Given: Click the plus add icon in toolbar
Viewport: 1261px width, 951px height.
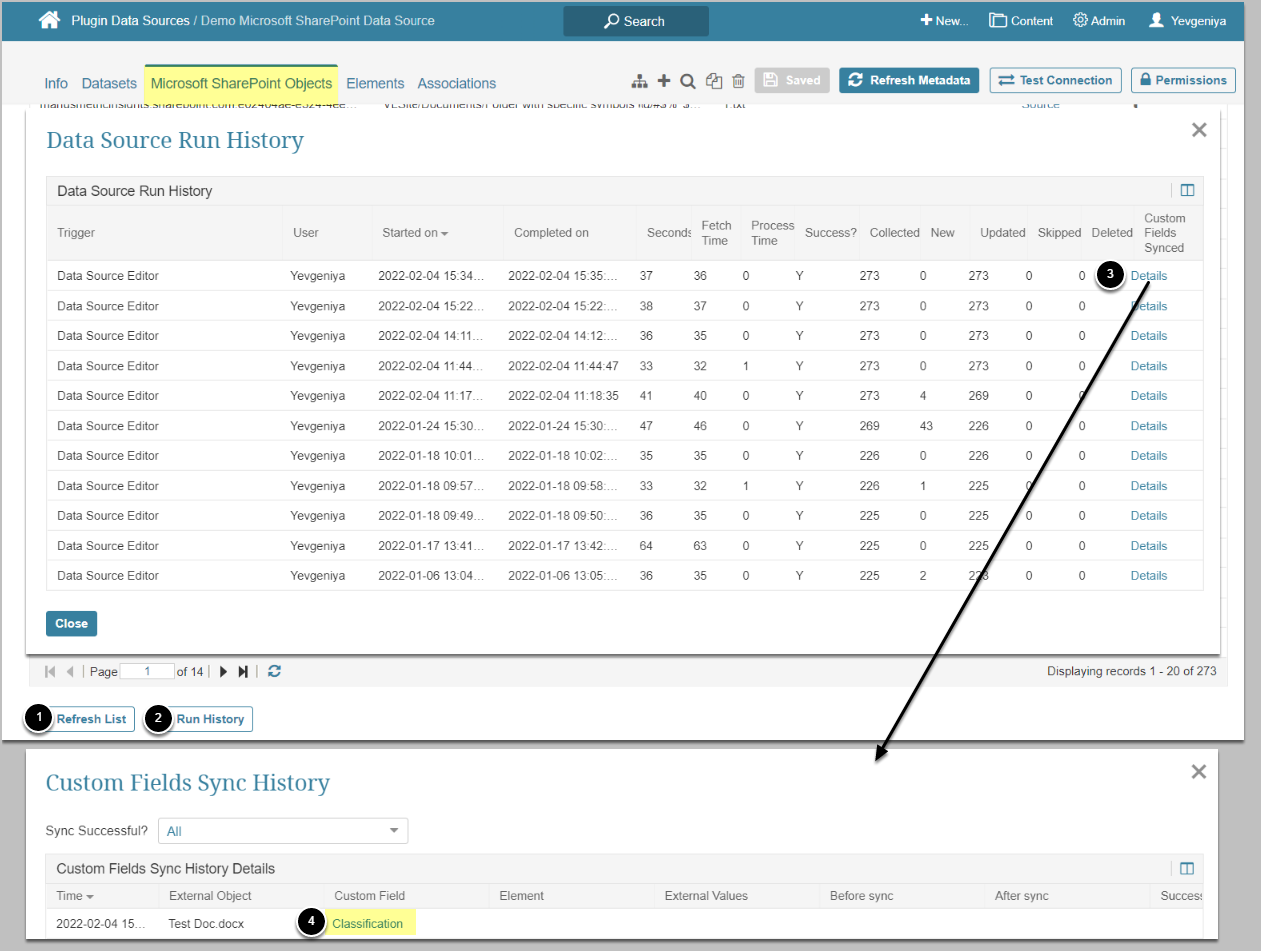Looking at the screenshot, I should (x=663, y=81).
